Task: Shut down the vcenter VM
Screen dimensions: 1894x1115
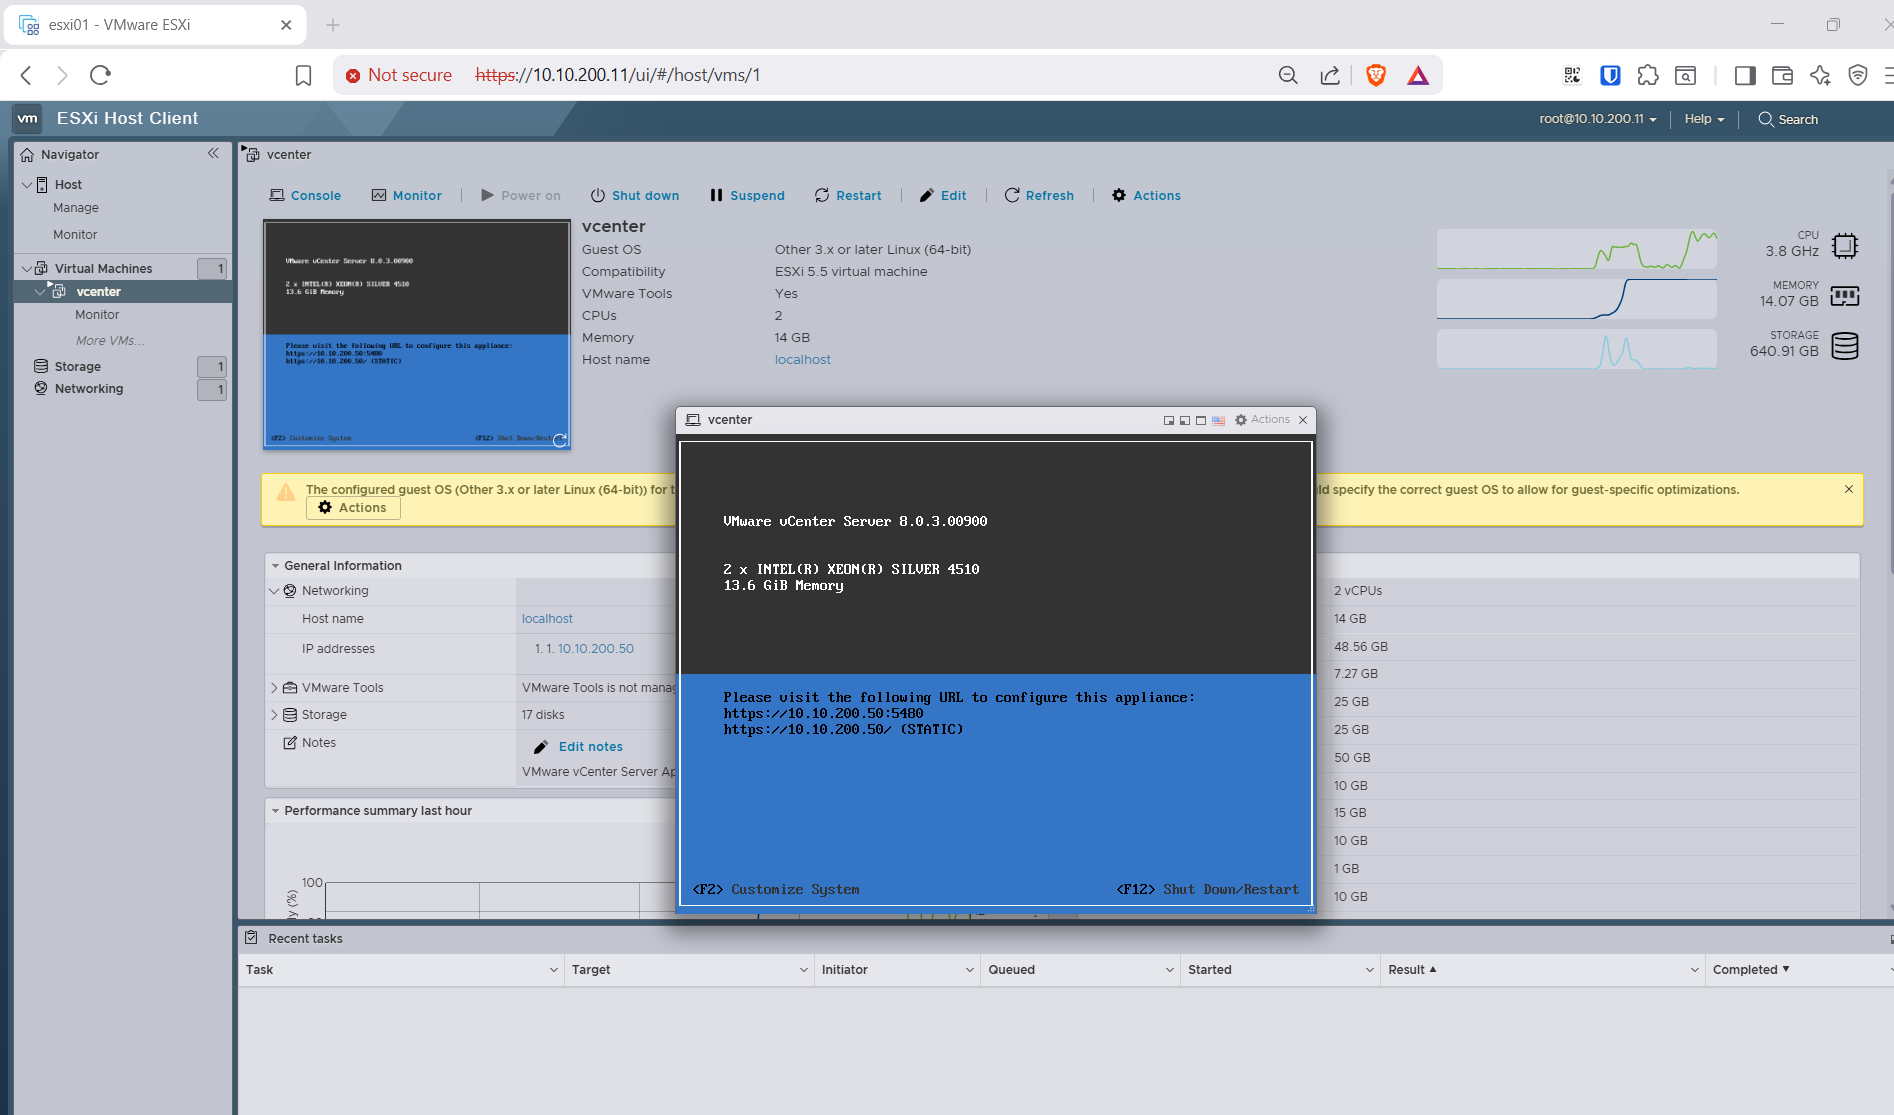Action: point(634,195)
